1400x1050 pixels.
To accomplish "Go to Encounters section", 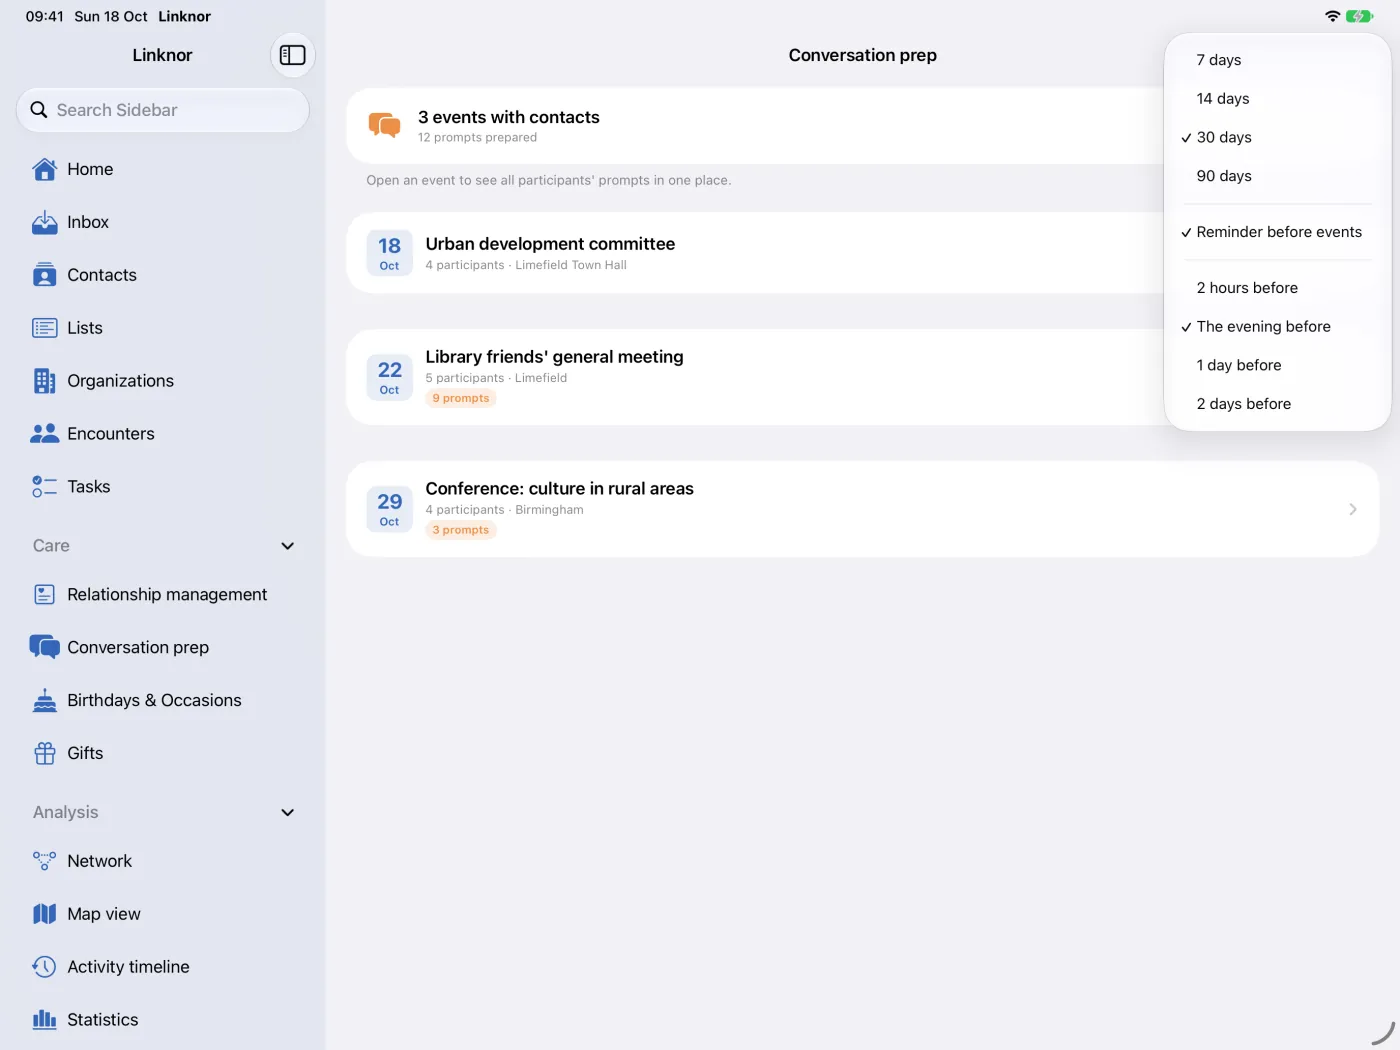I will click(163, 434).
